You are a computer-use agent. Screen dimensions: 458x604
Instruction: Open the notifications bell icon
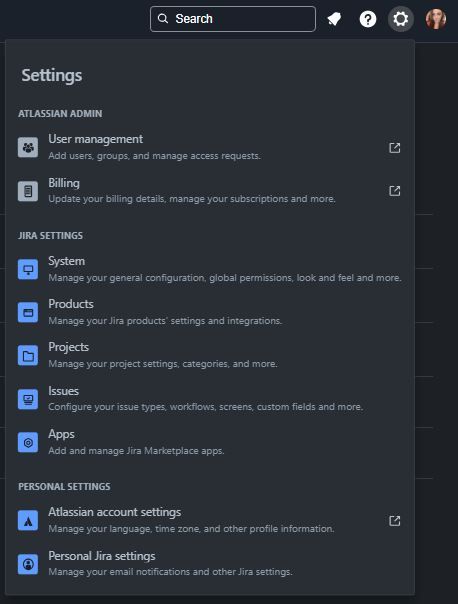click(334, 18)
